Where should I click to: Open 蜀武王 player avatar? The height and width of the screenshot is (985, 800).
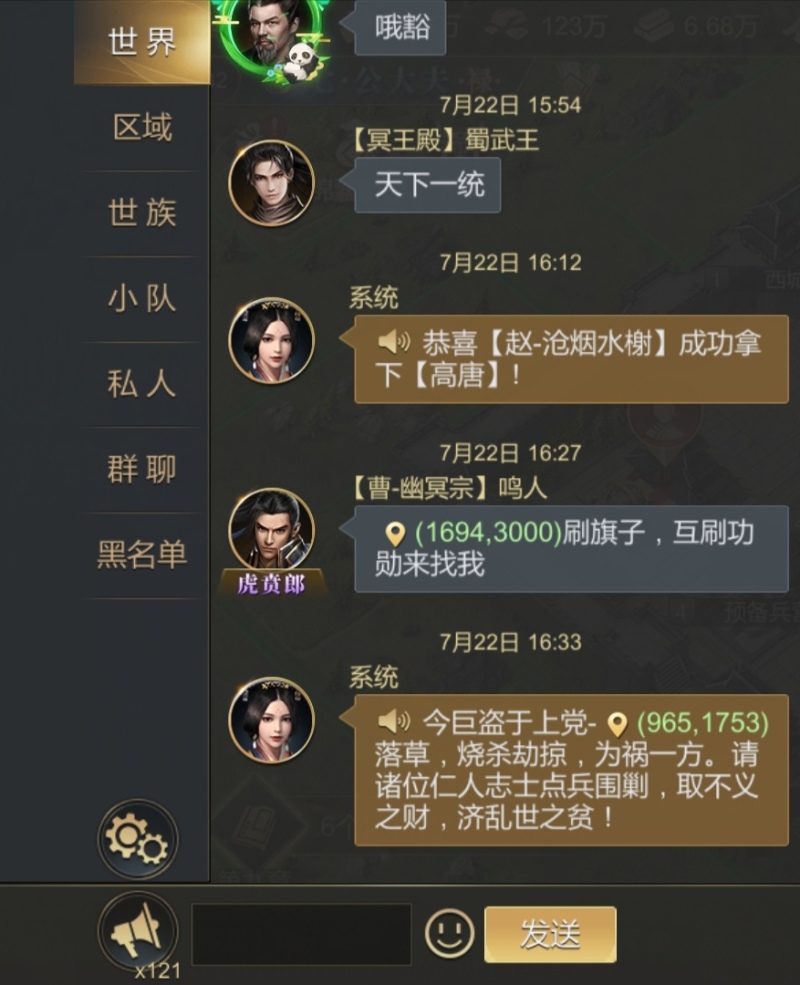point(271,183)
